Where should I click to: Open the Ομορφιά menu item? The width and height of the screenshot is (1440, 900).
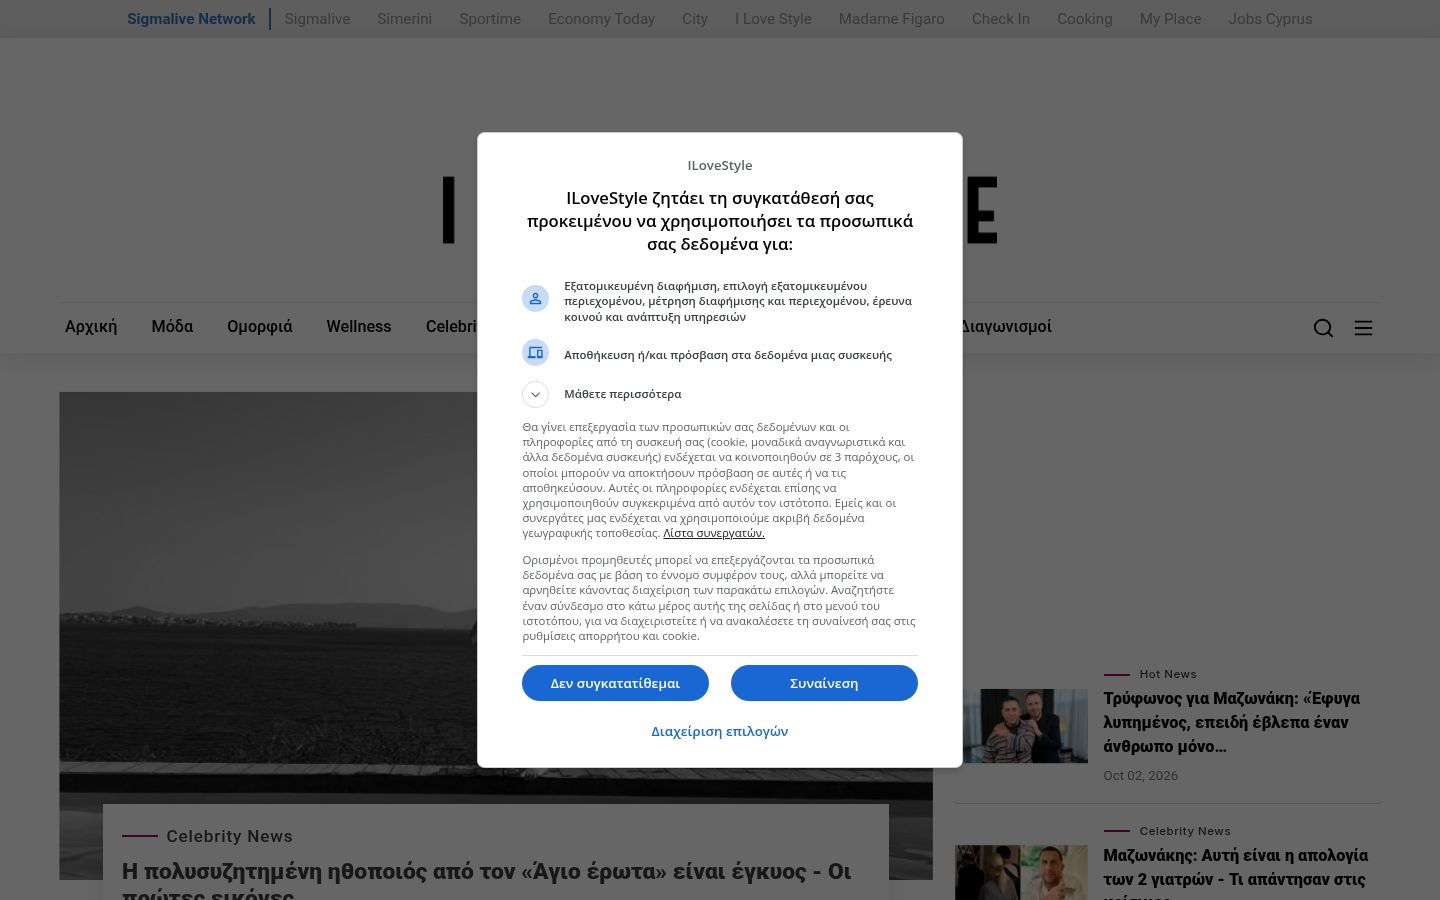(260, 326)
